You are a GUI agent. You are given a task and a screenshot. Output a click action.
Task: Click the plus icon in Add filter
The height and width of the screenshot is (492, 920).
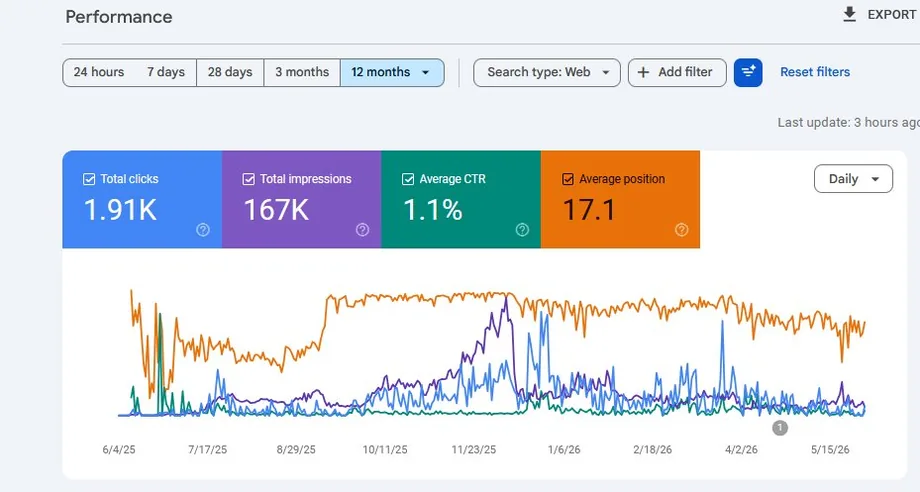(x=644, y=72)
